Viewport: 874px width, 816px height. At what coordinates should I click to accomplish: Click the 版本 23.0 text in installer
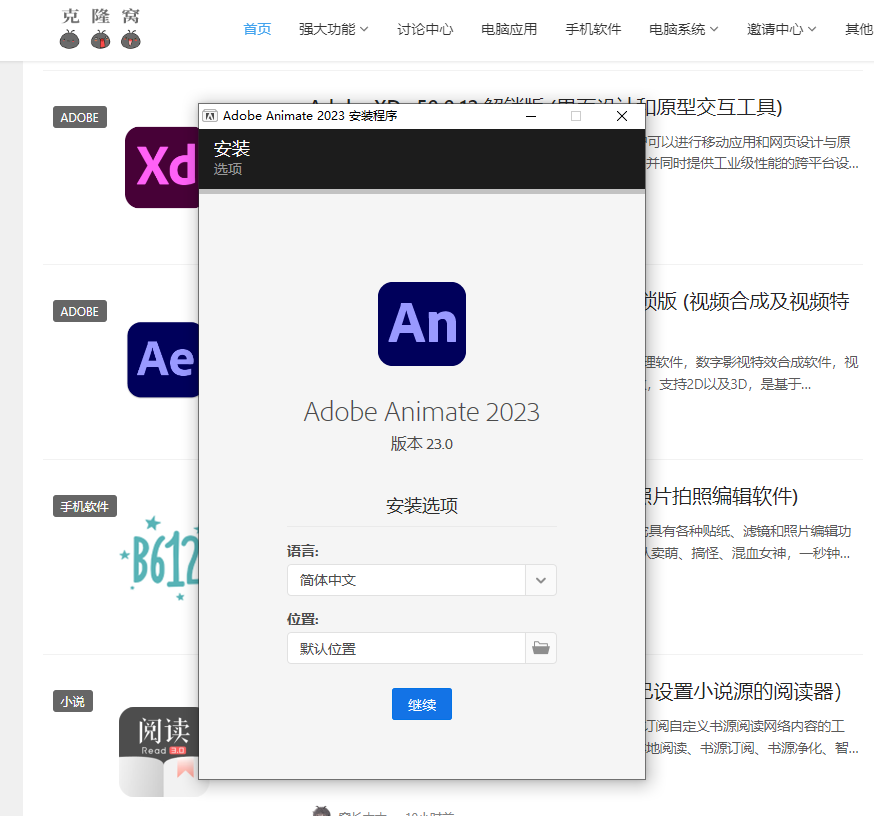click(421, 444)
